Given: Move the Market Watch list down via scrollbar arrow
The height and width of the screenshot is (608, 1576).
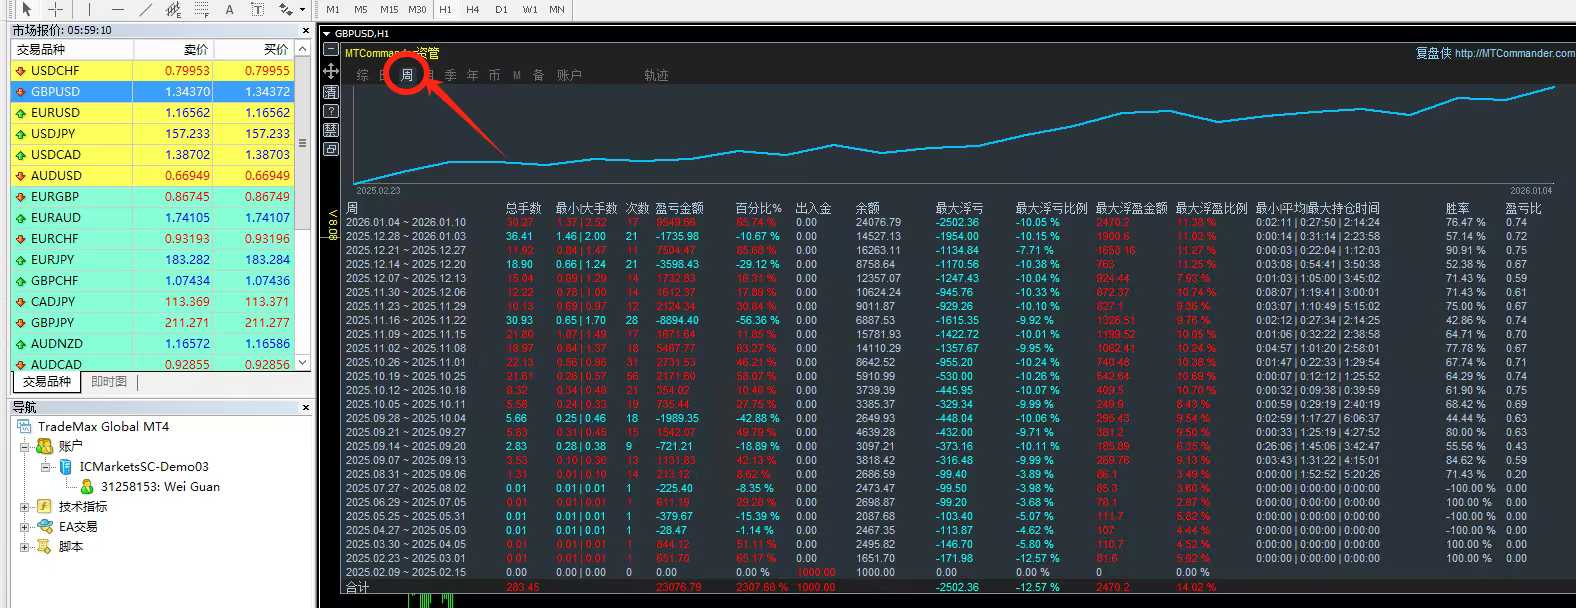Looking at the screenshot, I should point(303,363).
